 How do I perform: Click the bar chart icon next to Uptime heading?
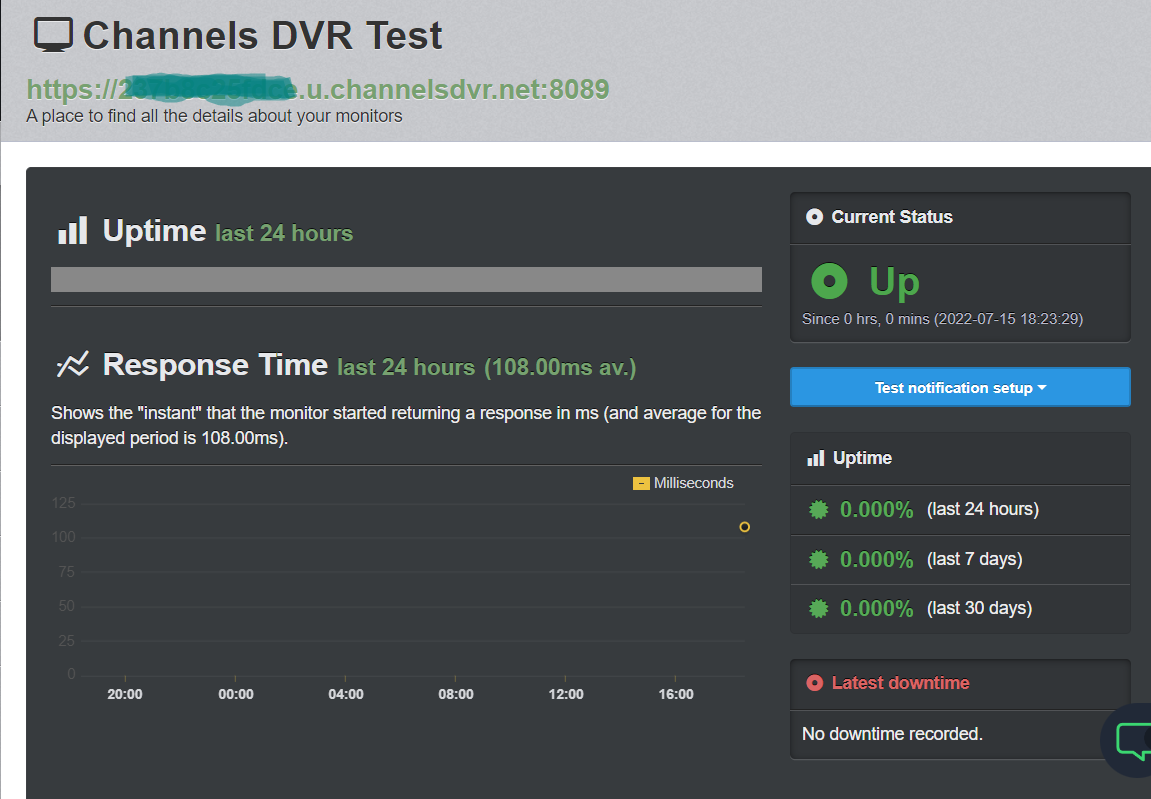point(72,231)
